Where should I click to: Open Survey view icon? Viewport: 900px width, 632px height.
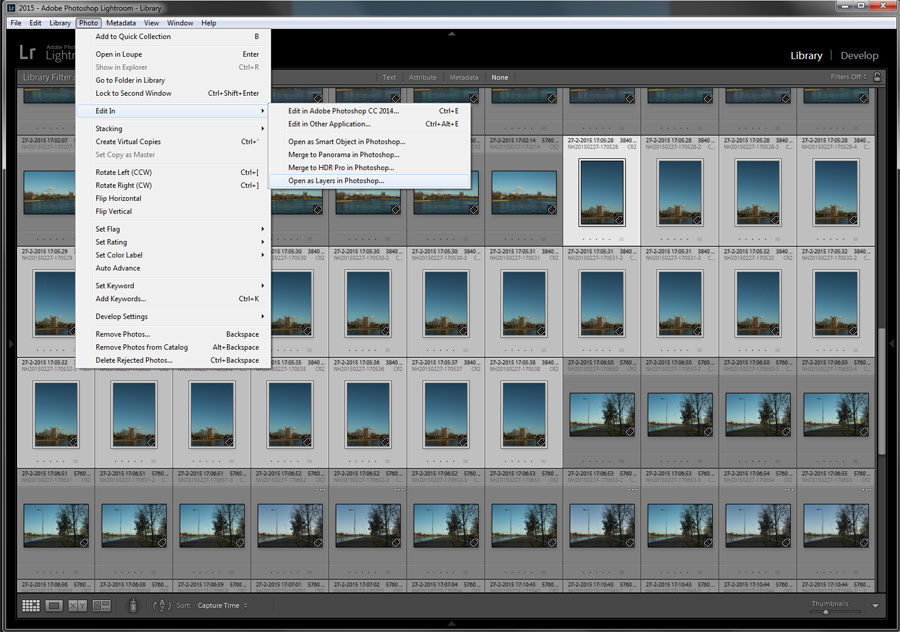coord(101,605)
